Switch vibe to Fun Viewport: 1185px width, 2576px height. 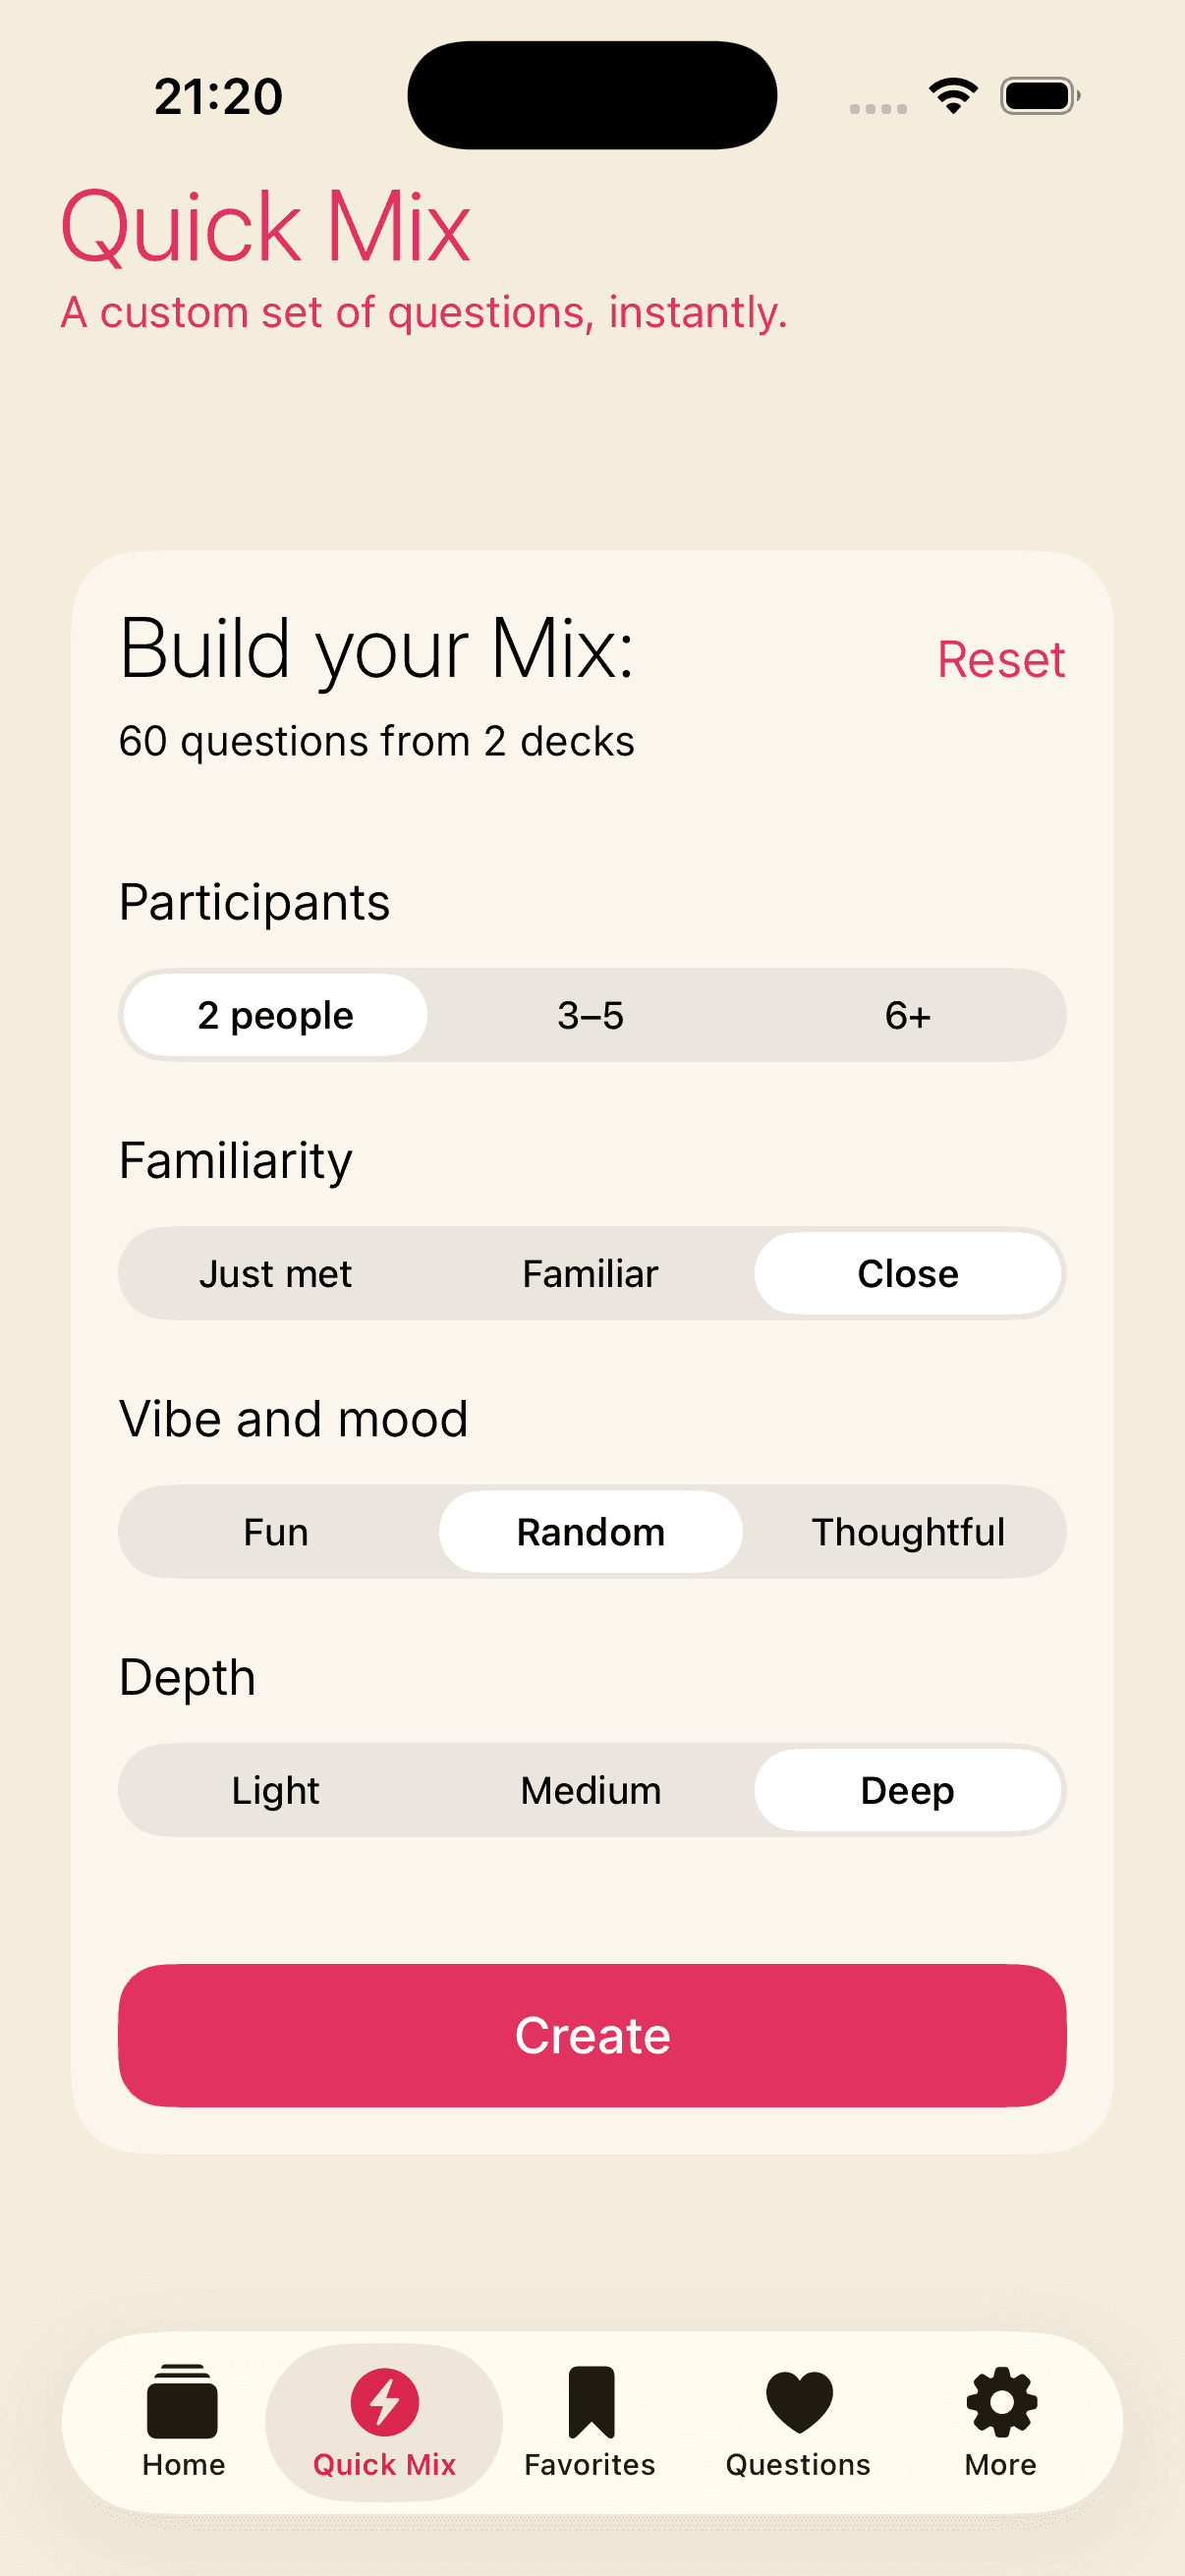pos(275,1532)
